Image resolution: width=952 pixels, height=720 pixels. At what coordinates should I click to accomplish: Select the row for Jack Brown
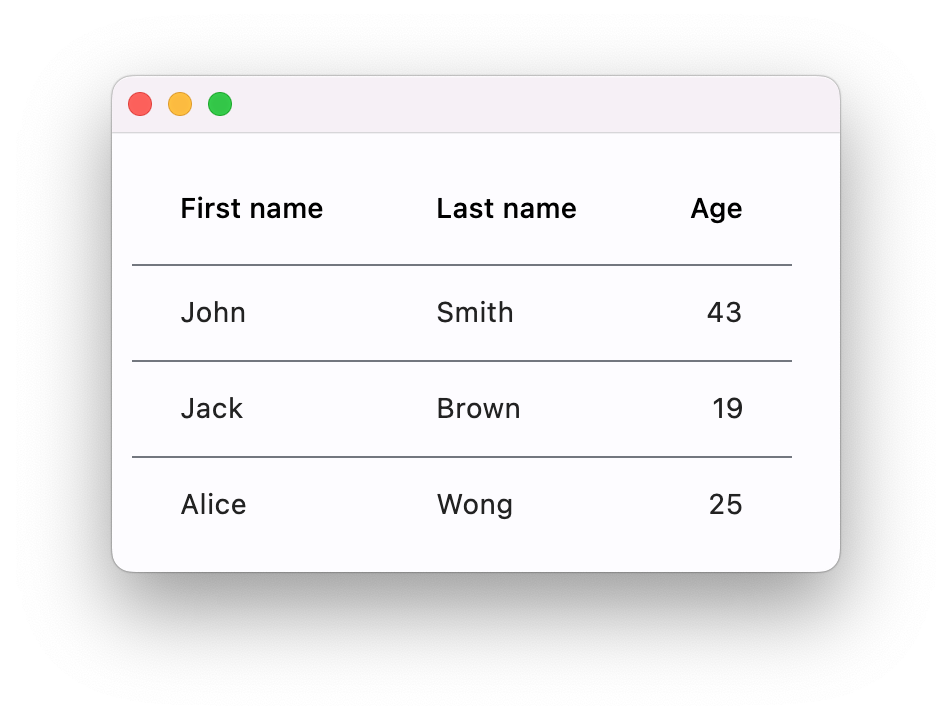tap(462, 408)
